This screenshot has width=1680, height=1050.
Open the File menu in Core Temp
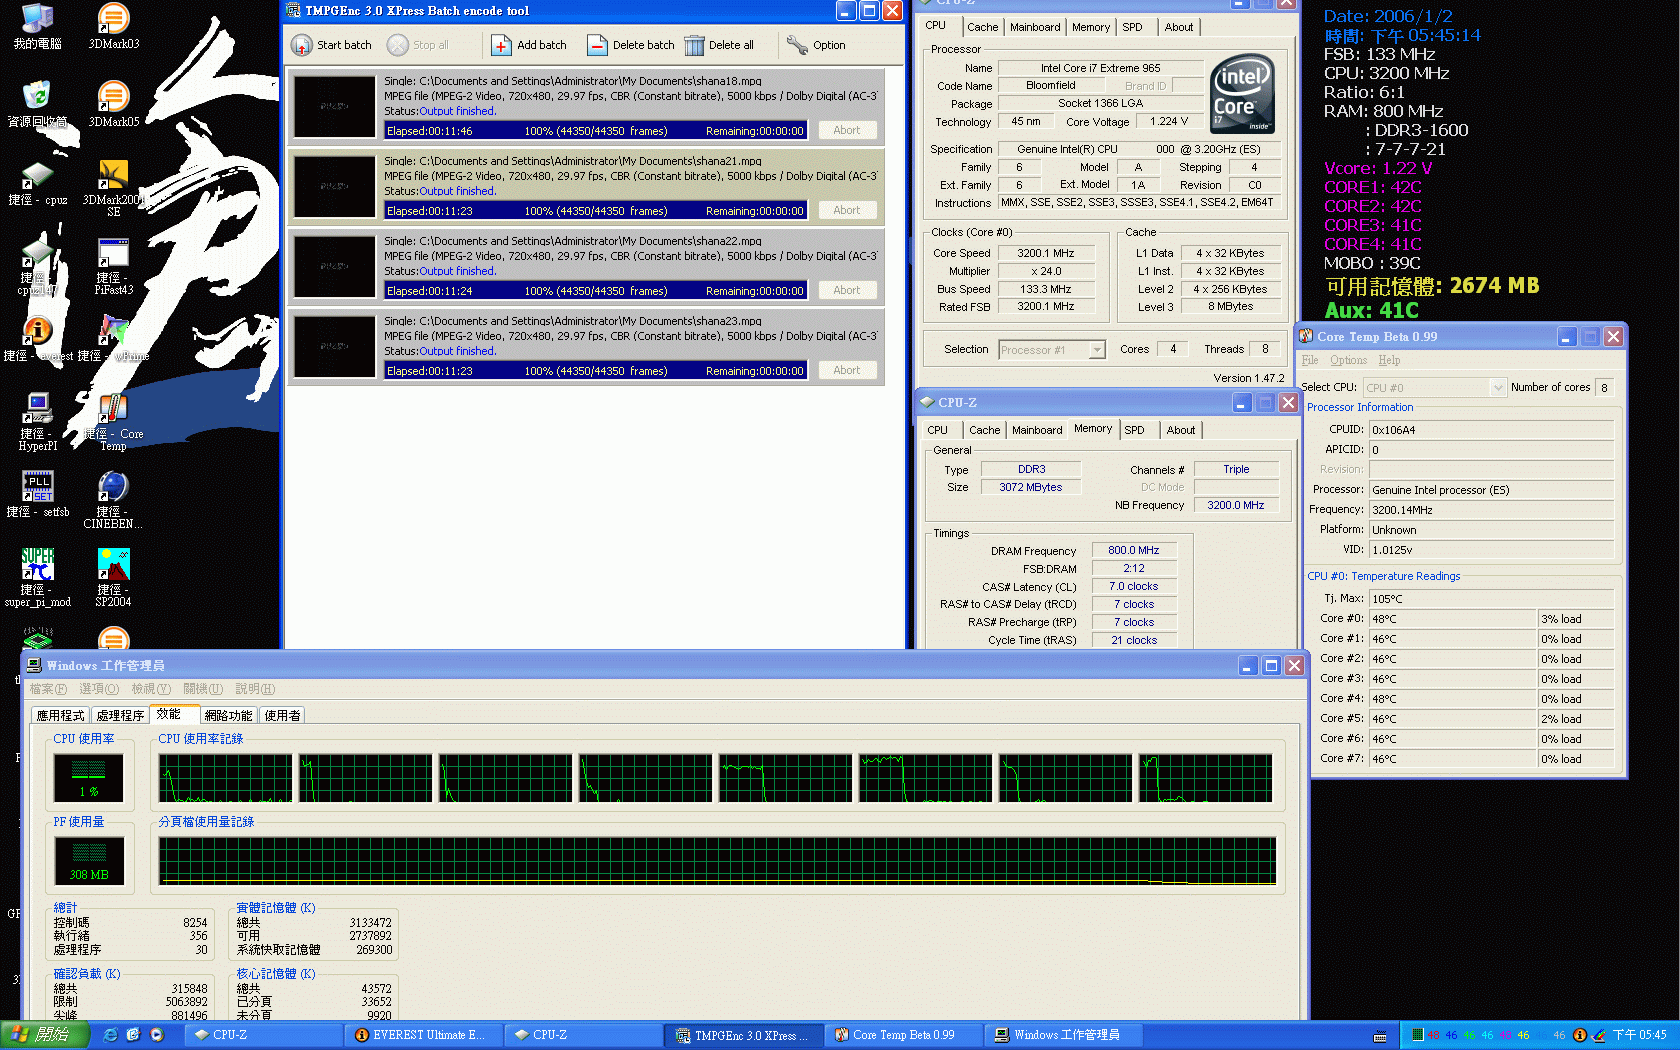tap(1310, 360)
